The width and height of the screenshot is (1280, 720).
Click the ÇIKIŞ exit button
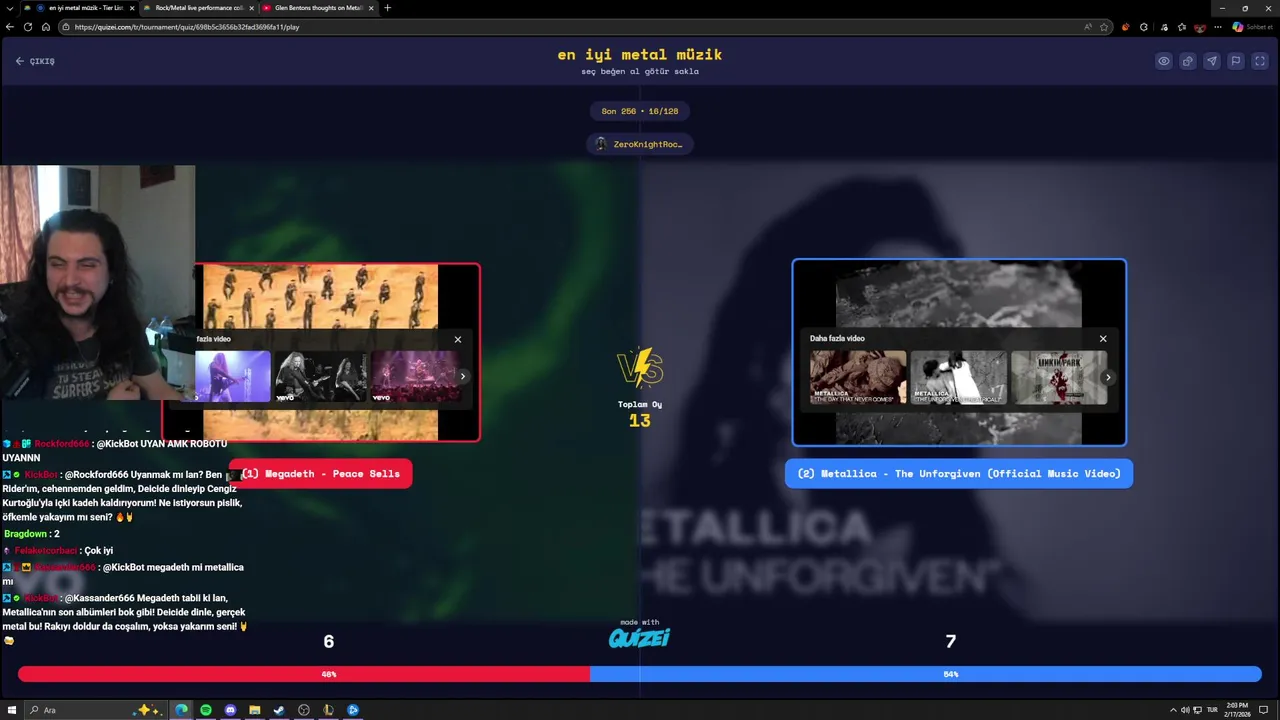coord(35,61)
